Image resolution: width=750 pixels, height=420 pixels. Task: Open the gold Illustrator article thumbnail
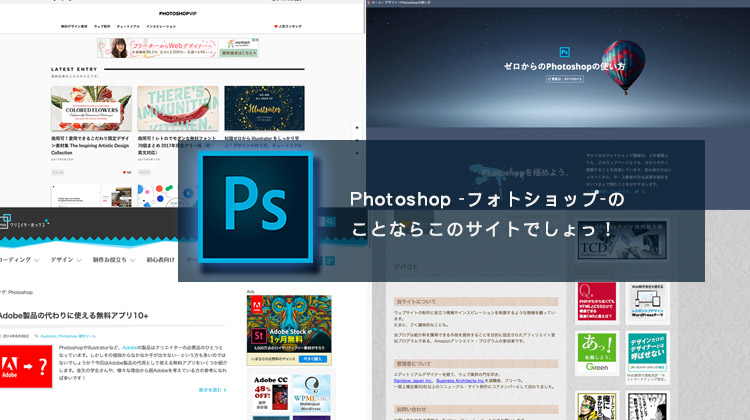(x=264, y=108)
